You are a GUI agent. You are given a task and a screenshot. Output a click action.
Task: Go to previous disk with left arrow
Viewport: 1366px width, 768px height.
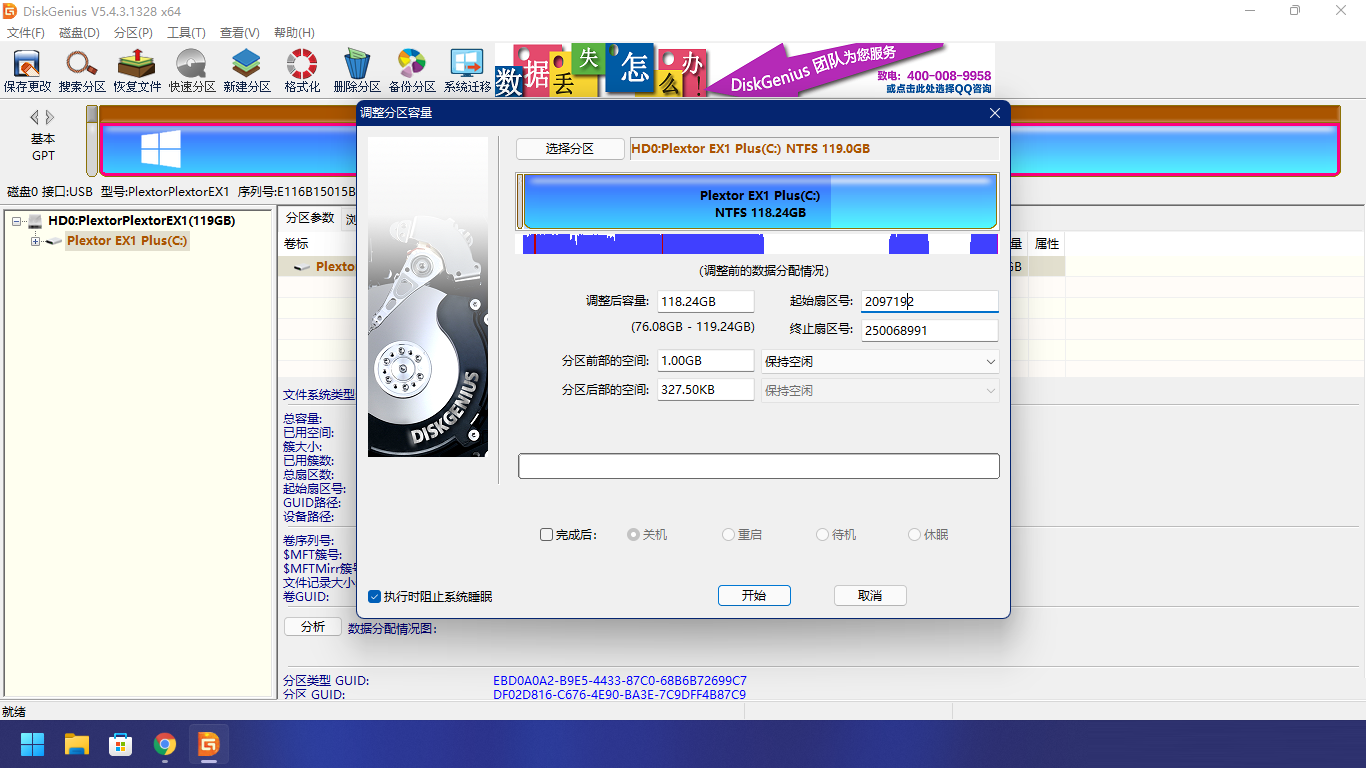coord(34,117)
